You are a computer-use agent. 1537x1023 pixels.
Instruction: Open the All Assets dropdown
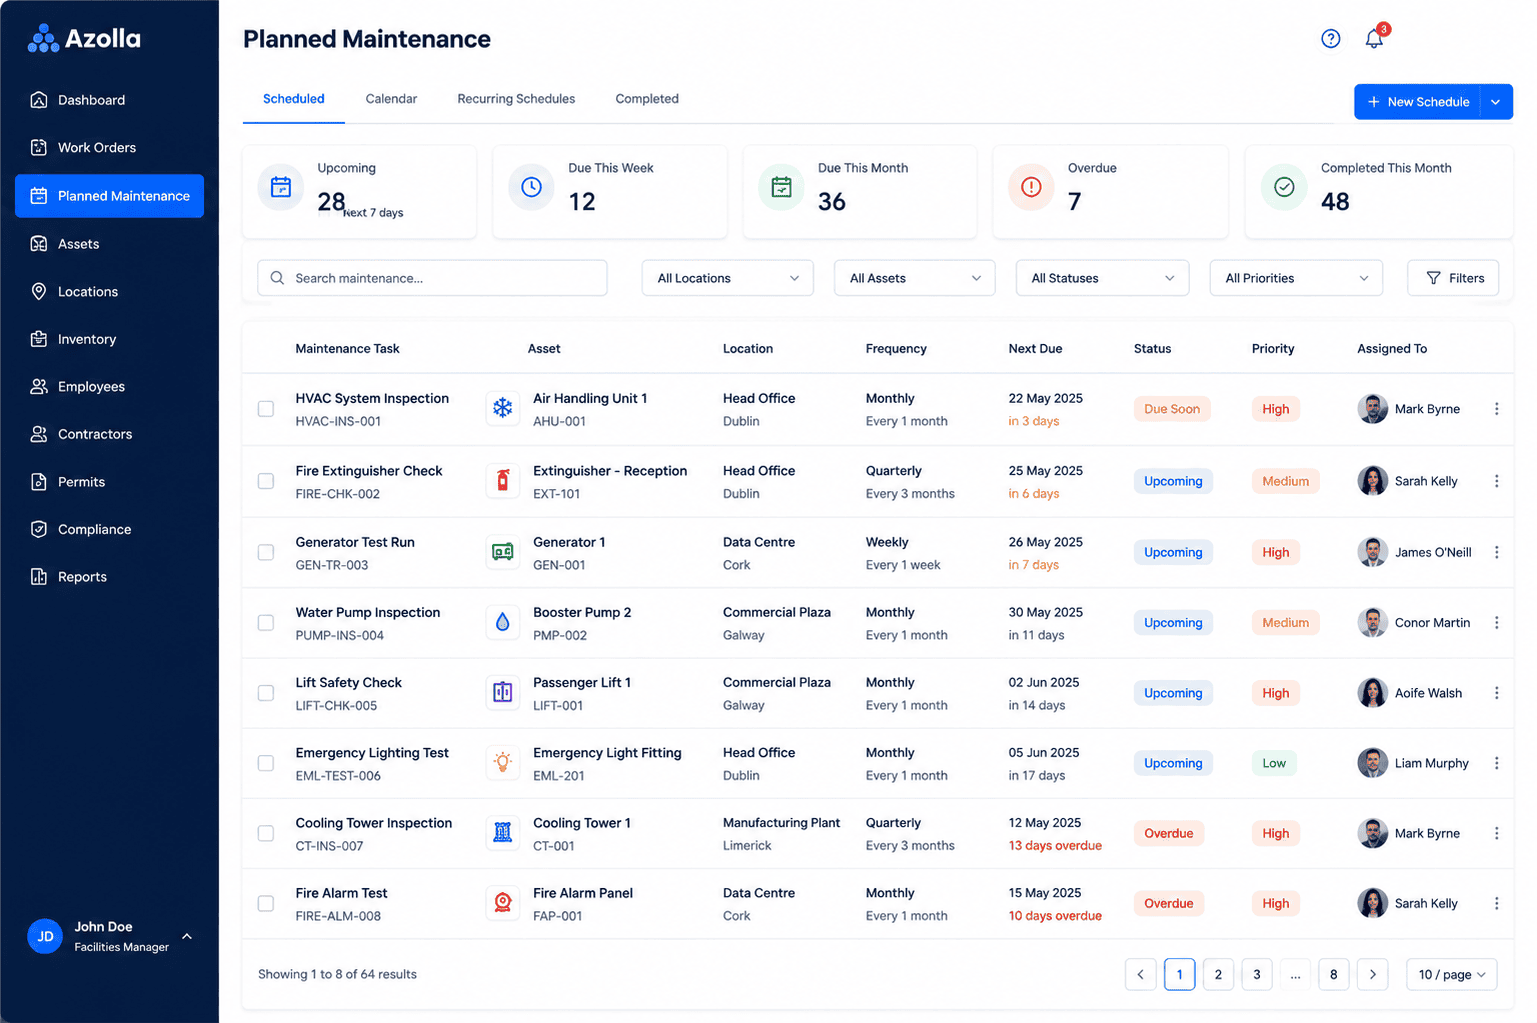[914, 278]
